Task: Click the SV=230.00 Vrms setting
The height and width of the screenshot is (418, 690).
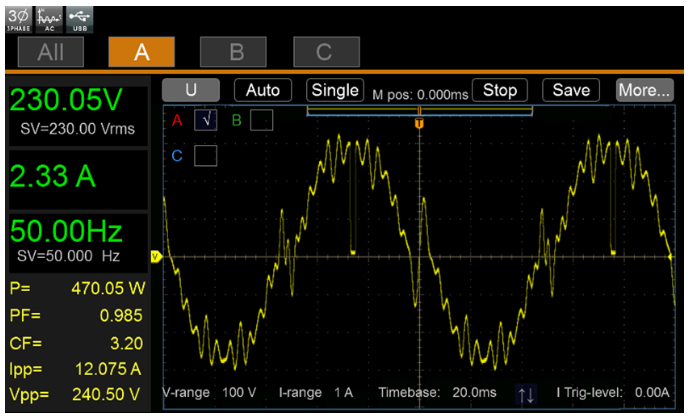Action: pos(77,129)
